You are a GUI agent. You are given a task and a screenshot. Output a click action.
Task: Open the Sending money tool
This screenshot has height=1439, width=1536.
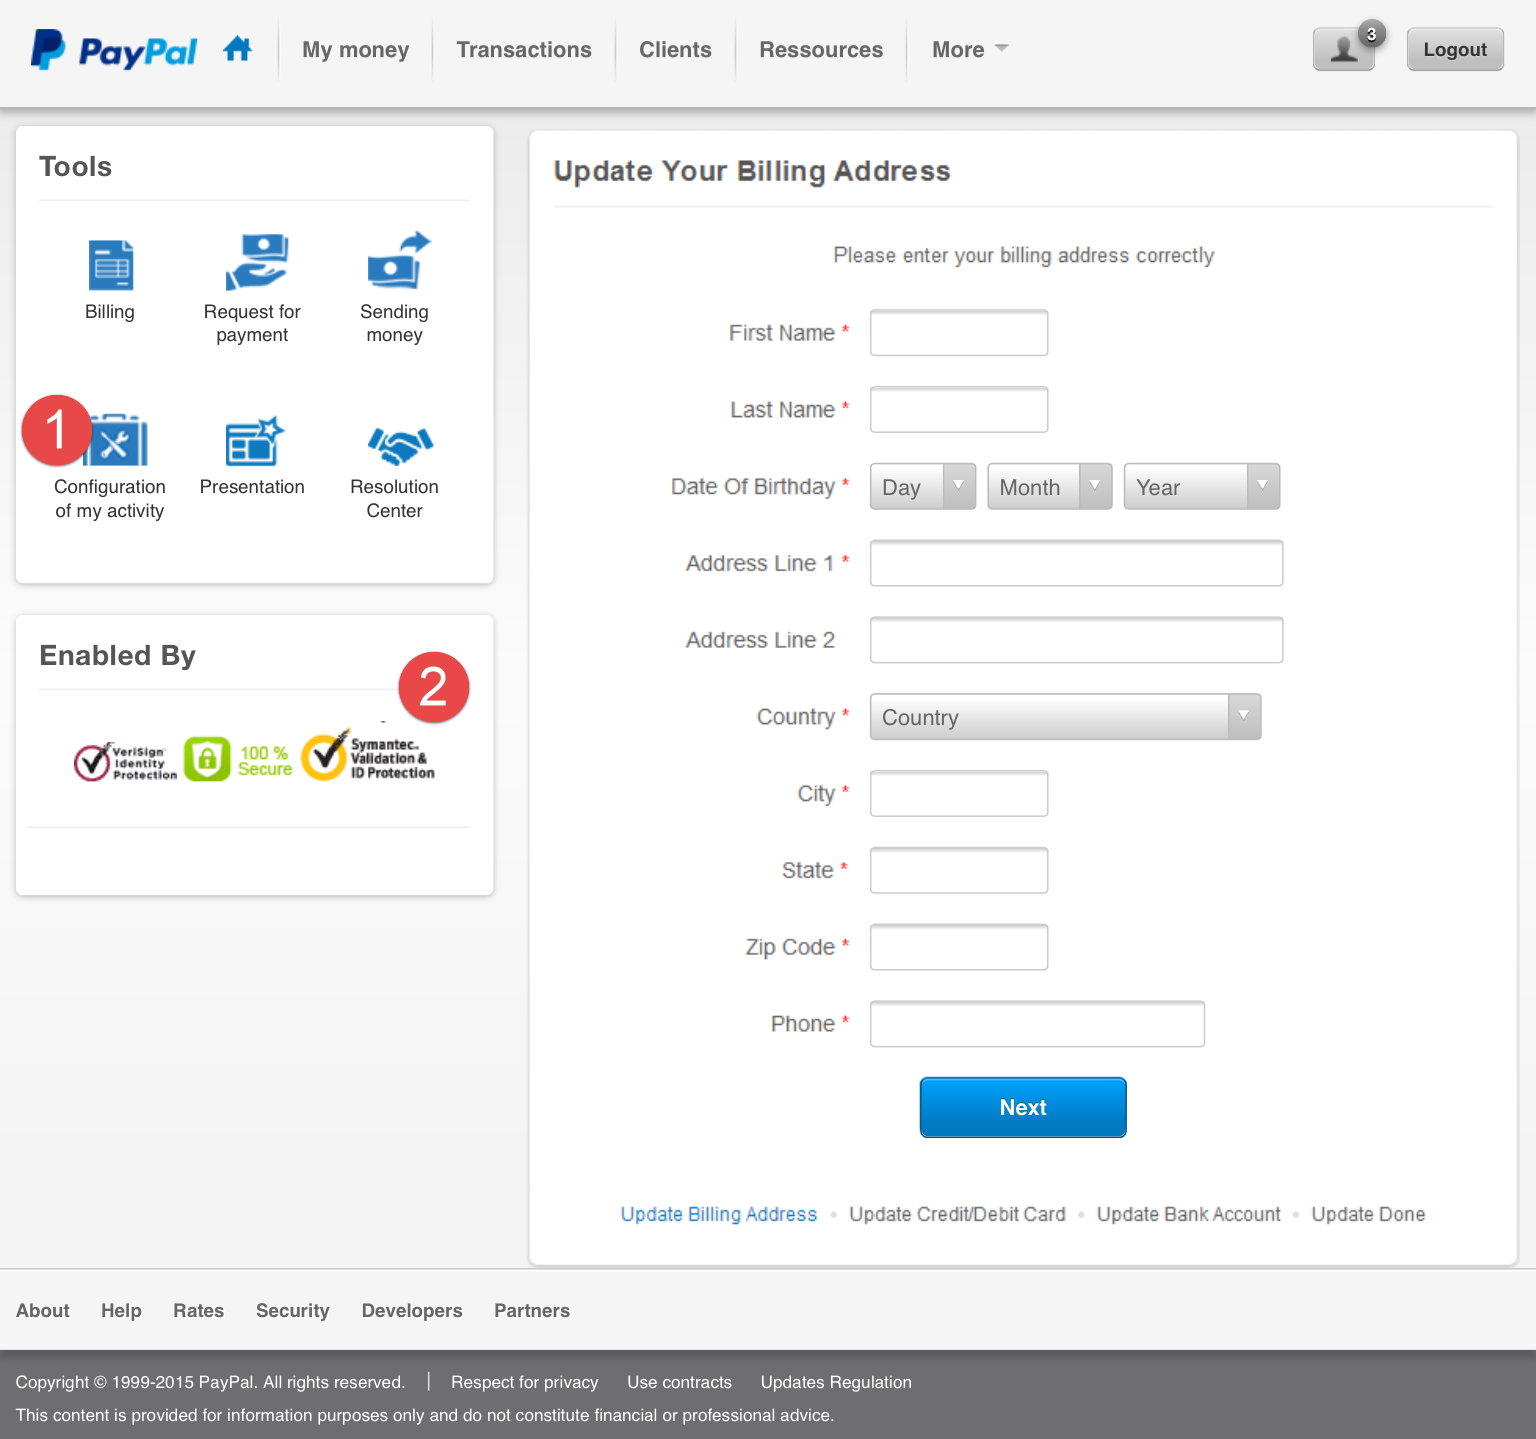pyautogui.click(x=397, y=262)
